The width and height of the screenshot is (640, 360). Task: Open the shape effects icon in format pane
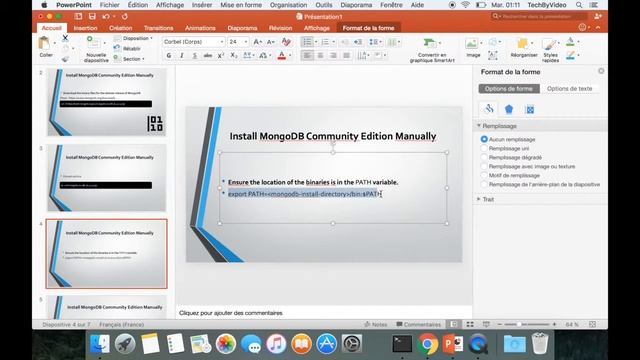coord(509,109)
